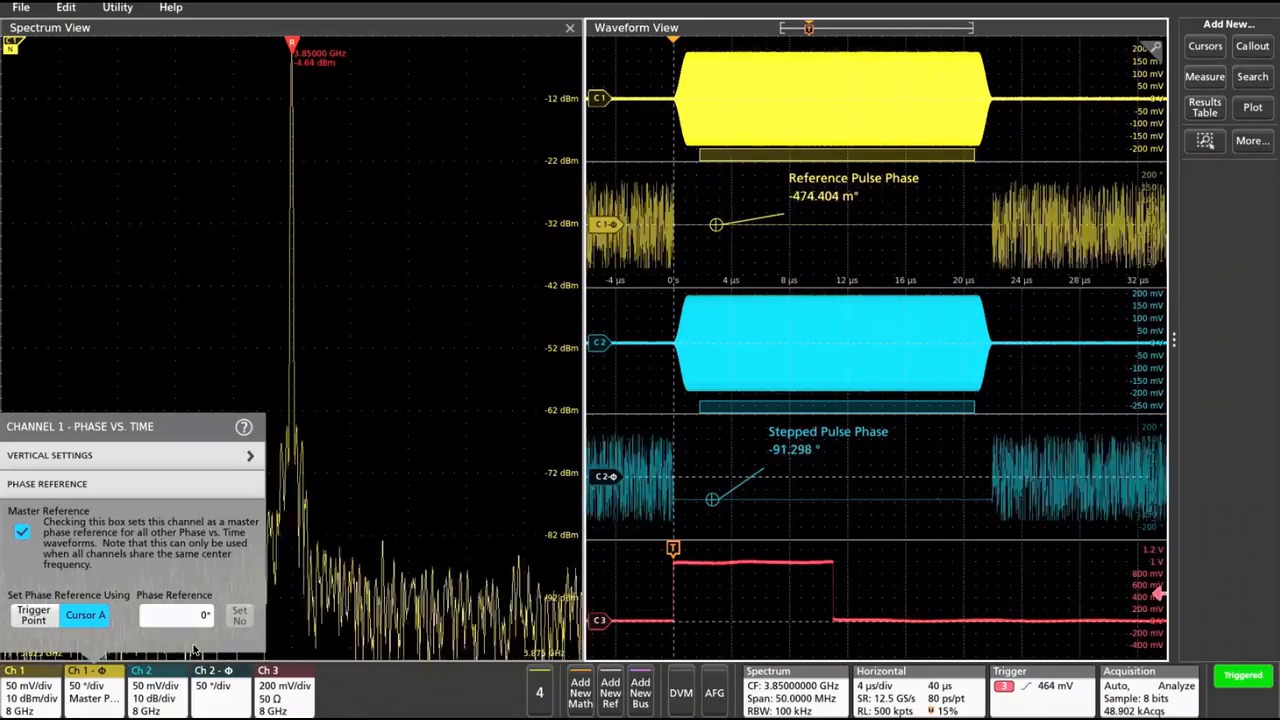Open the Measure tool
1280x720 pixels.
tap(1204, 76)
